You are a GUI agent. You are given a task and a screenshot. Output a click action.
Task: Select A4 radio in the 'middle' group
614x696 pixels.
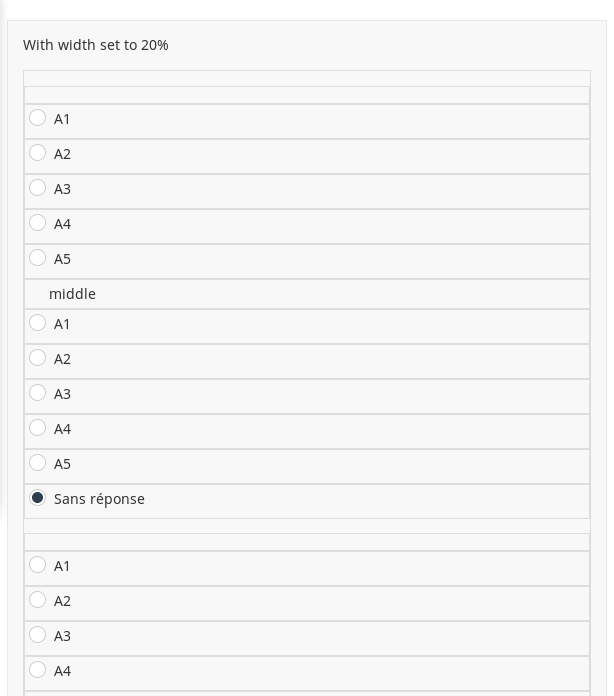point(38,428)
